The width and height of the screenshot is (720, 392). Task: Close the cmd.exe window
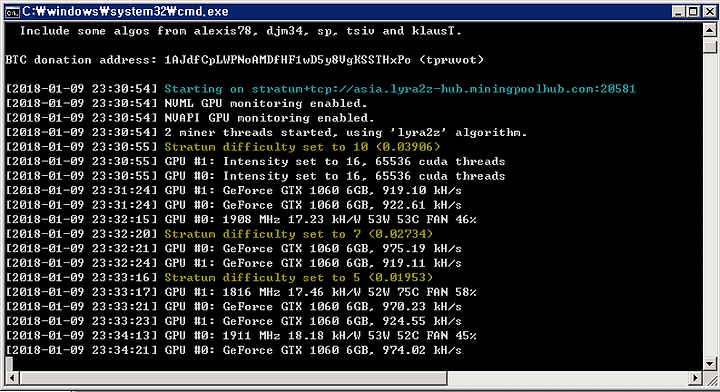(x=710, y=12)
